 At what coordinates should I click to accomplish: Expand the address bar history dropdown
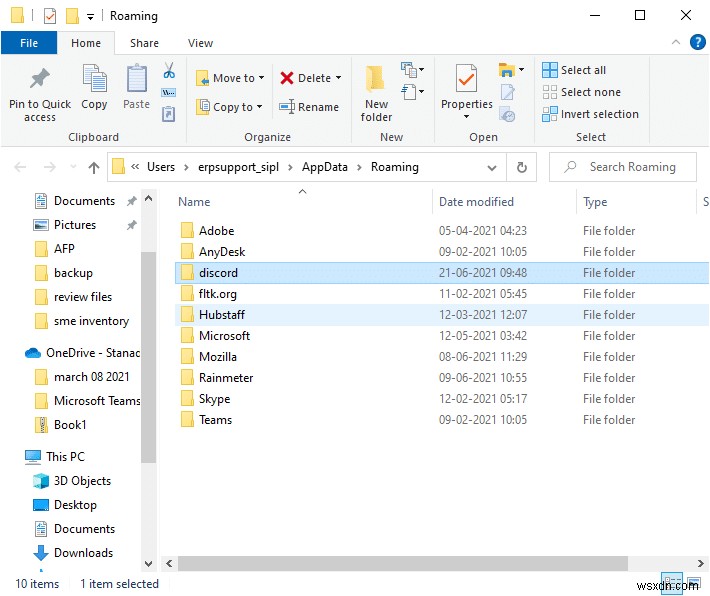[492, 168]
